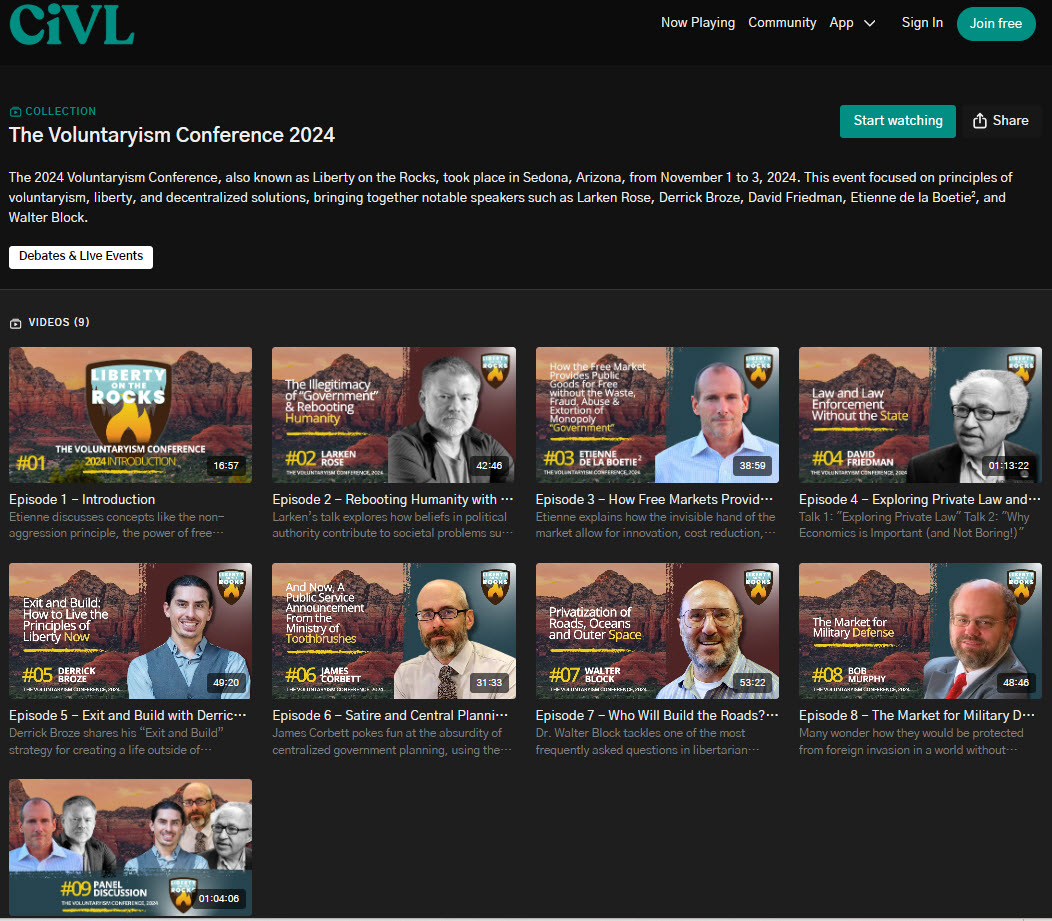
Task: Click the 48:46 duration badge on Episode 8
Action: [1016, 682]
